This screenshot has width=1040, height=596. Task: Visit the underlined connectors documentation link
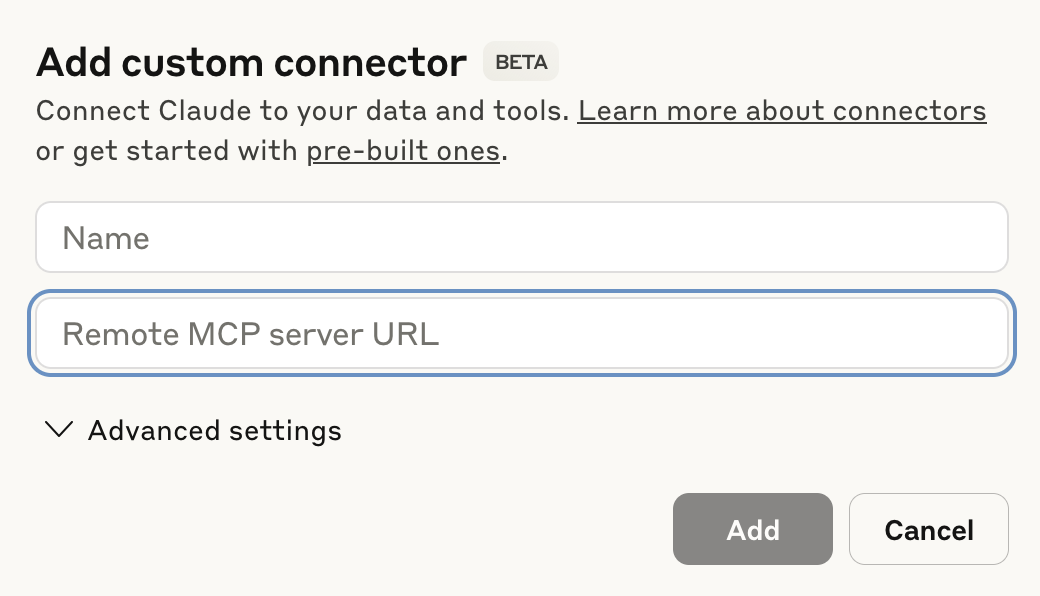point(782,110)
